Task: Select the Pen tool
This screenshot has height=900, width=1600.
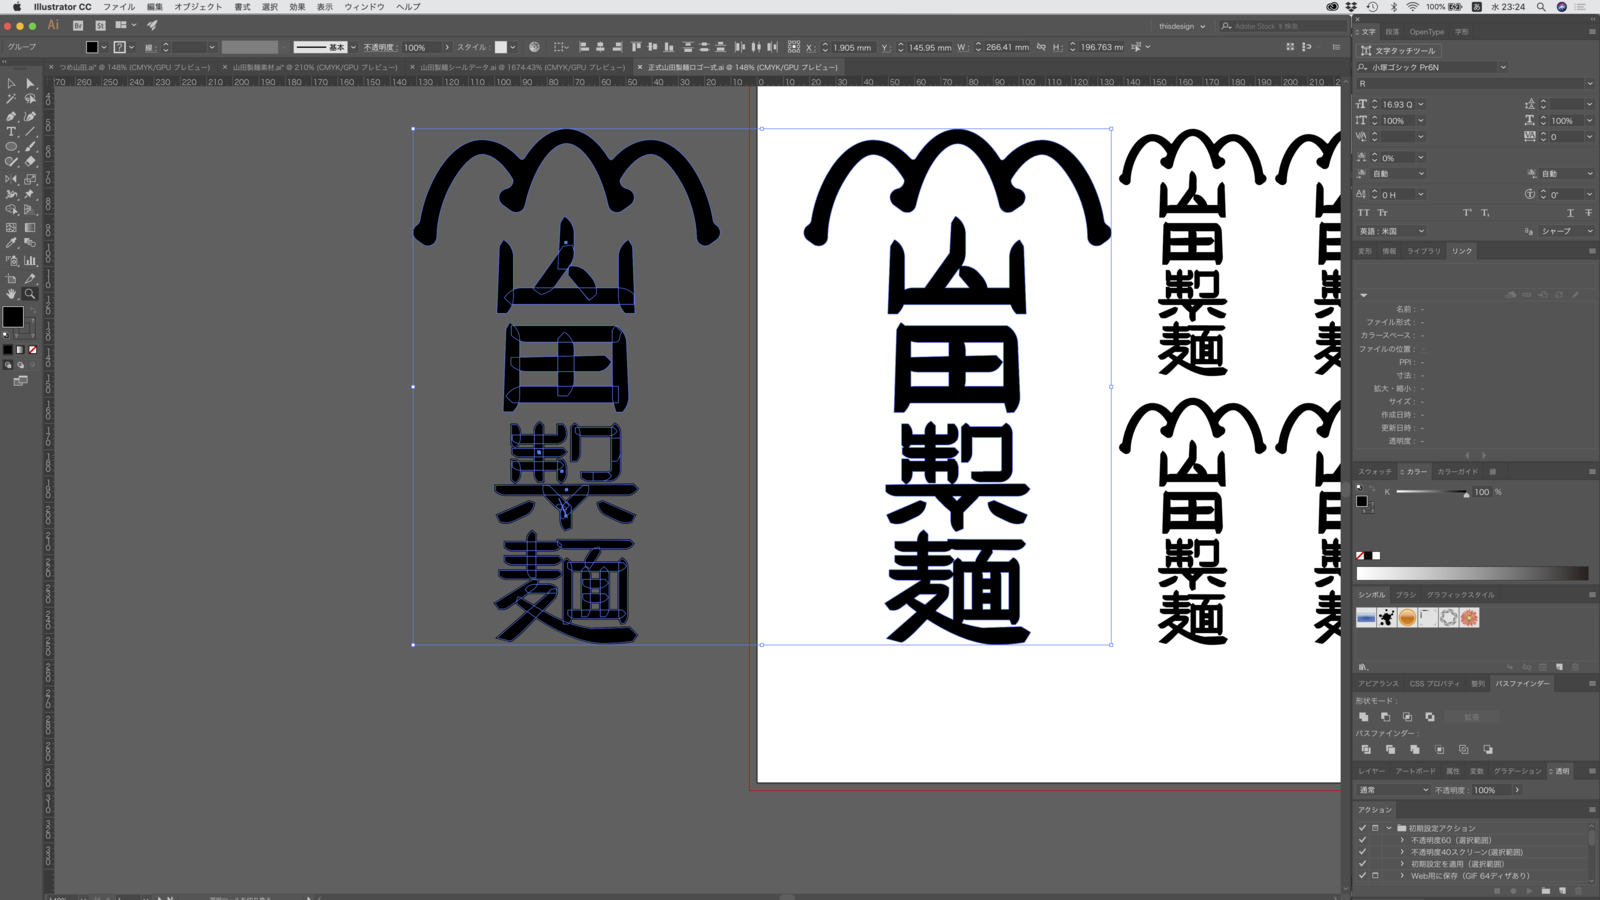Action: pyautogui.click(x=11, y=116)
